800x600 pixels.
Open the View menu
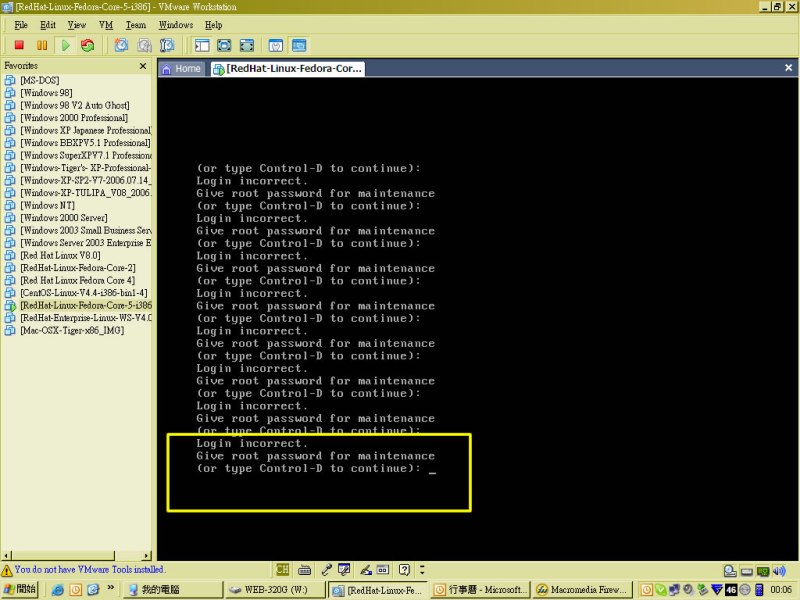click(77, 24)
